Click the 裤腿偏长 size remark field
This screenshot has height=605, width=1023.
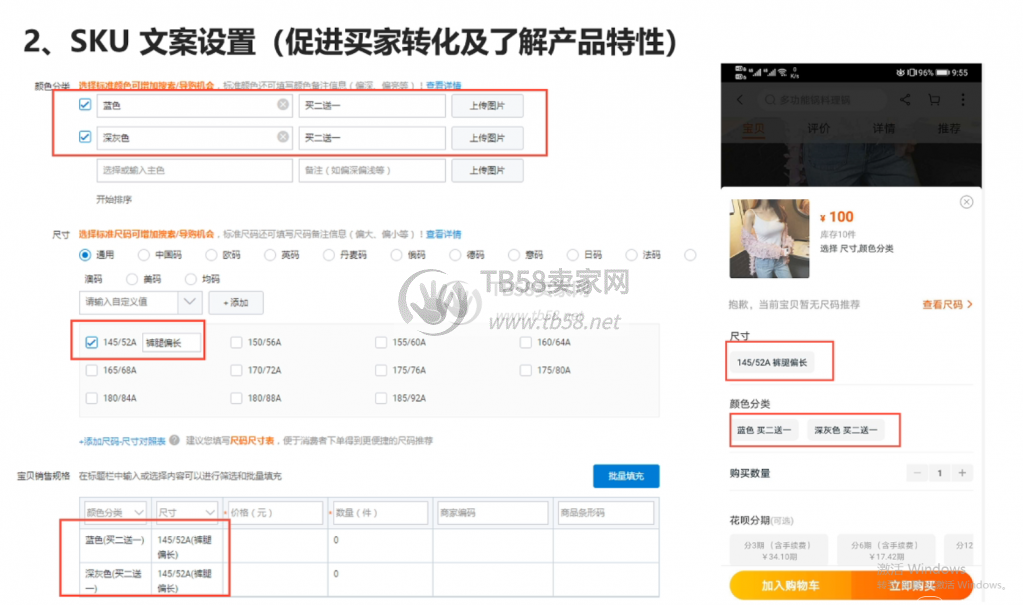(171, 343)
